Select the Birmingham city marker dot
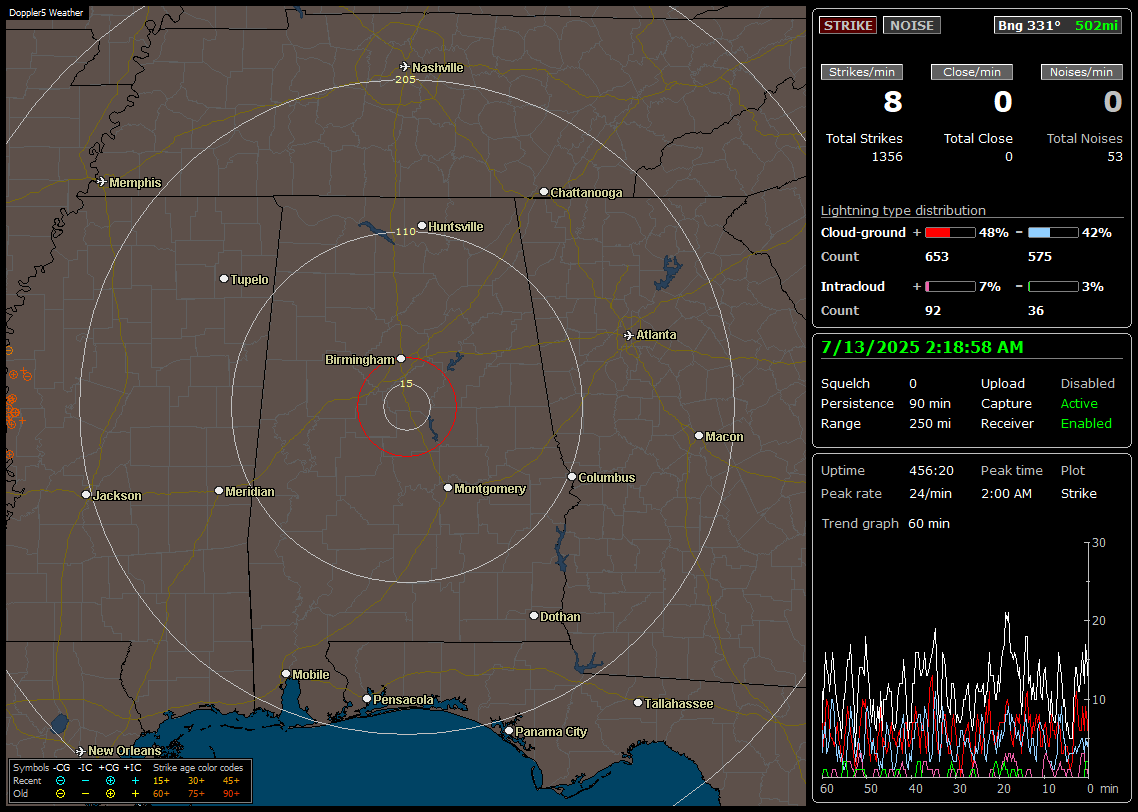 pos(401,358)
